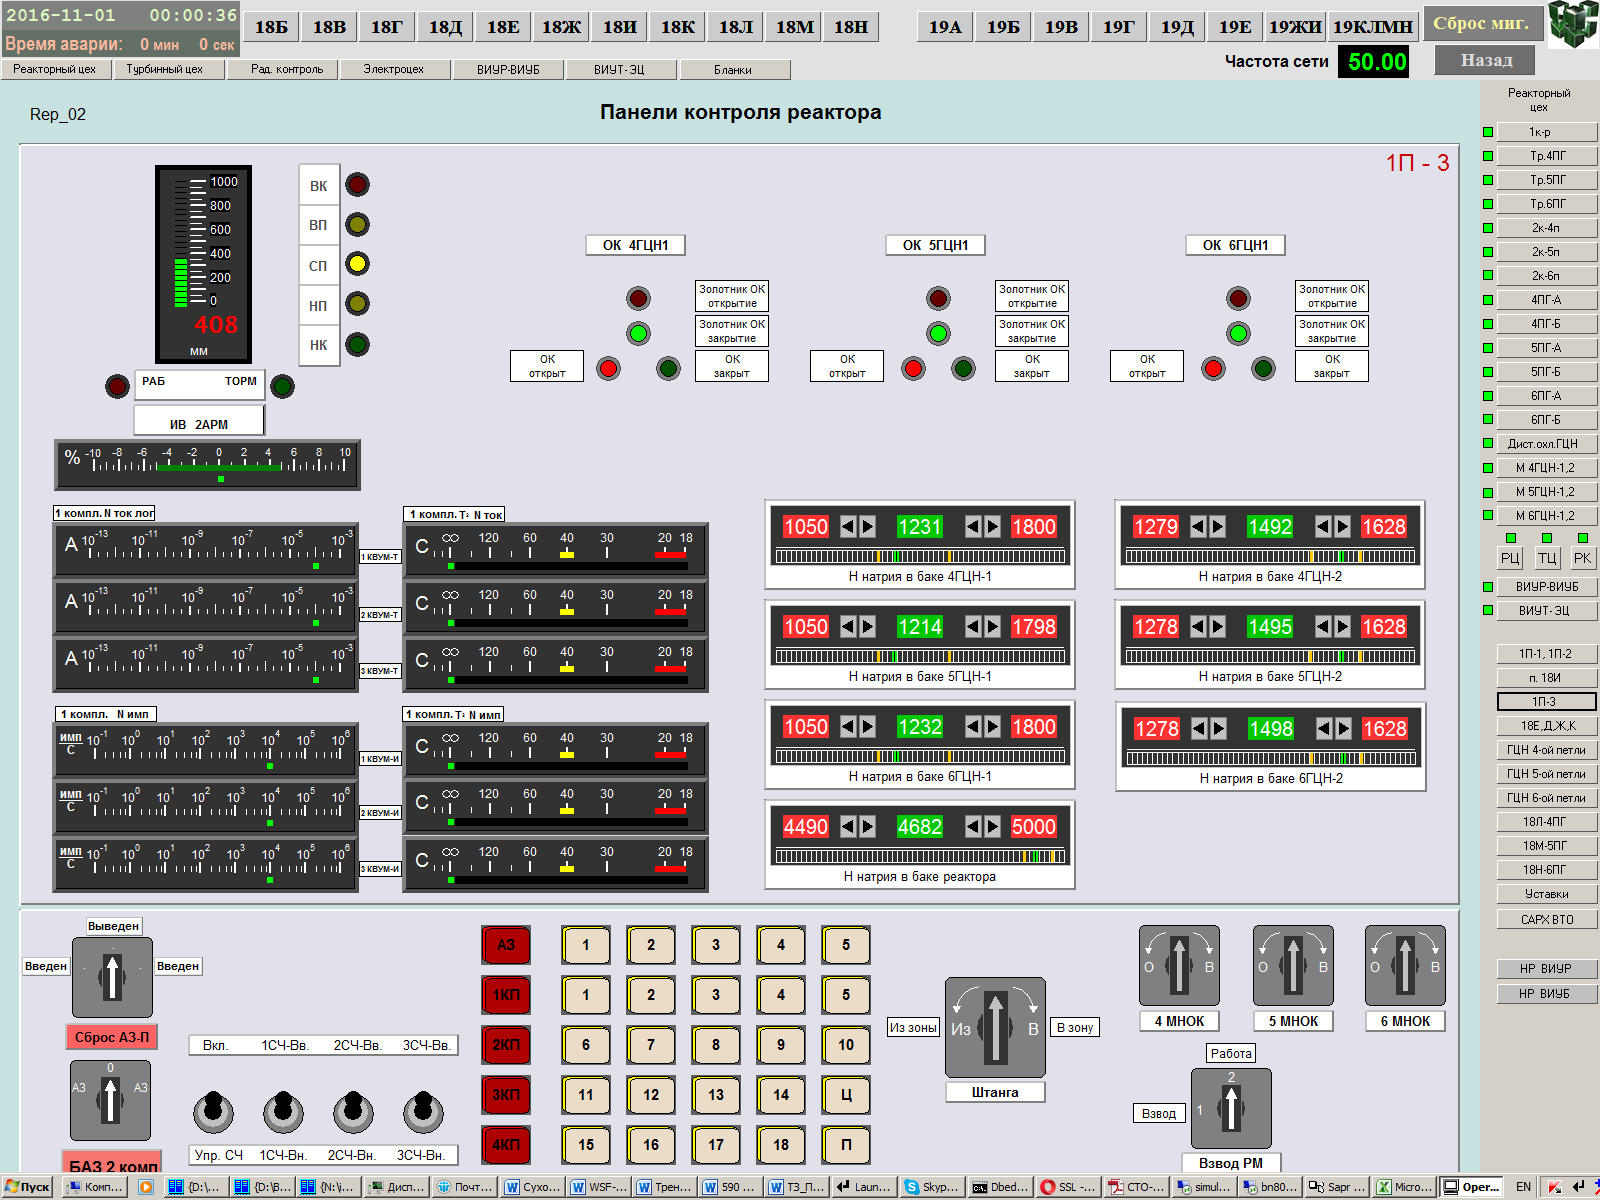Click dark green lamp beside ОК закрыт for 6ГЦН1
This screenshot has width=1600, height=1200.
(x=1263, y=368)
